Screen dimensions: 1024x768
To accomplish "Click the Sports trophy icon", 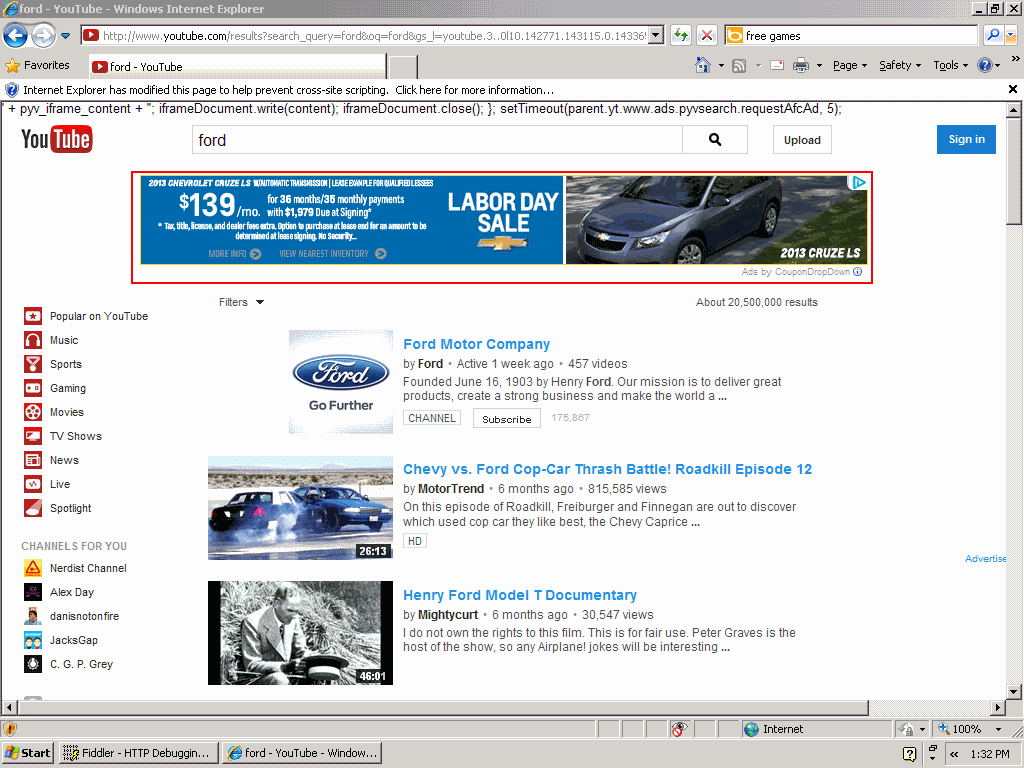I will click(x=33, y=364).
